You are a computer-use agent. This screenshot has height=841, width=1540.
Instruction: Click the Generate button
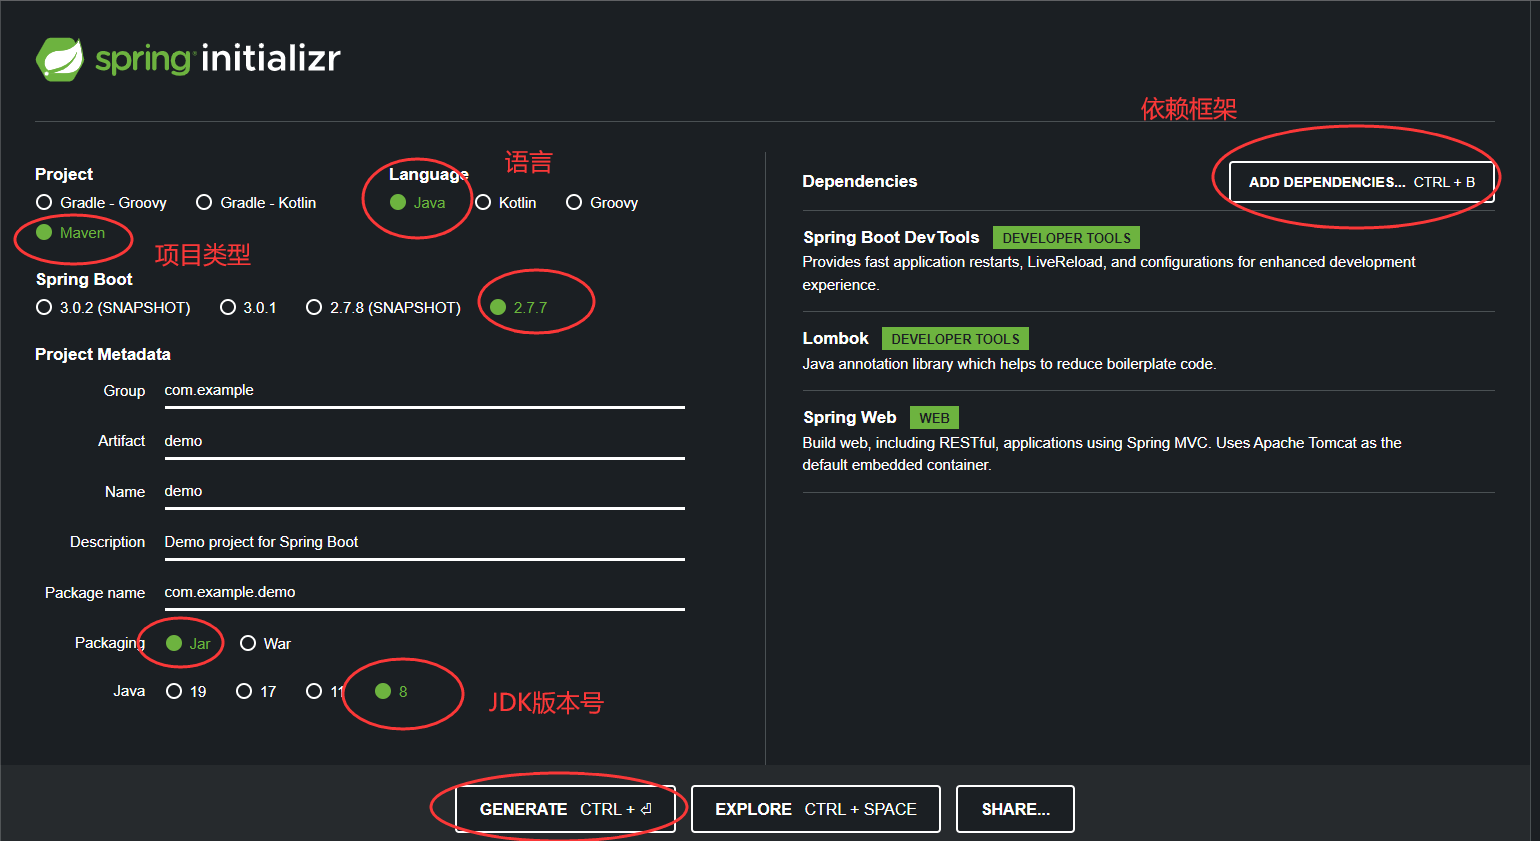(x=566, y=809)
